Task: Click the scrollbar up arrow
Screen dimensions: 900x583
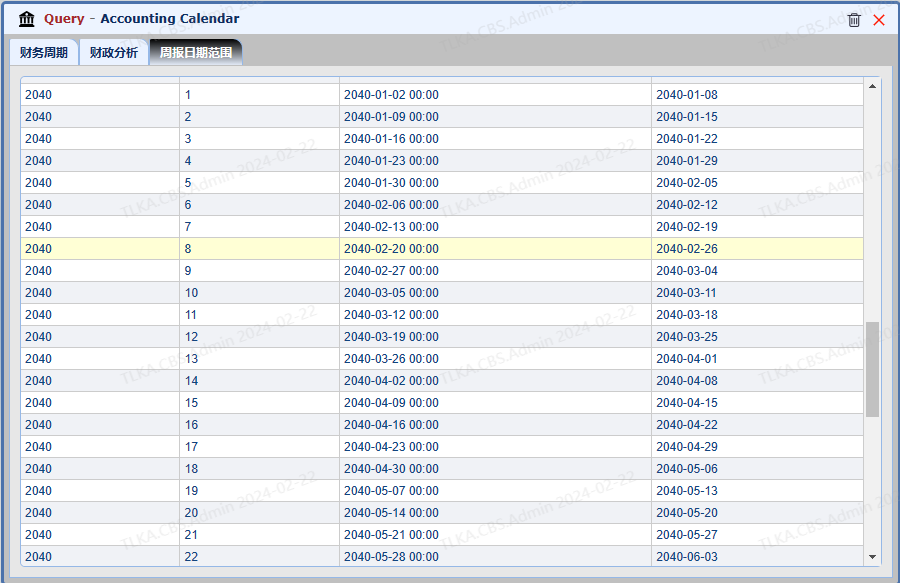Action: [872, 86]
